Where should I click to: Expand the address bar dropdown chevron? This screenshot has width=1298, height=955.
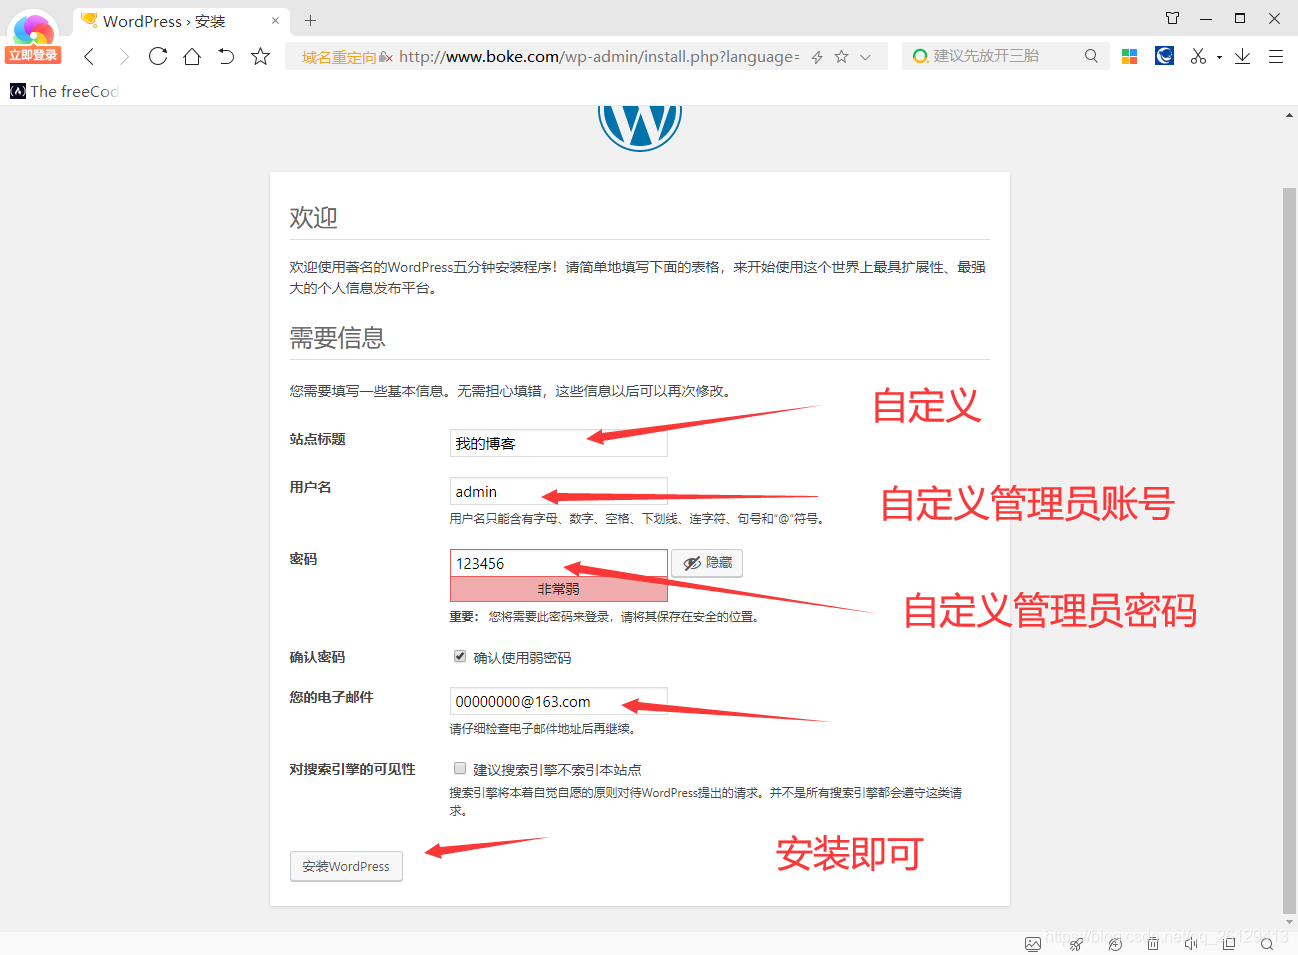(x=866, y=57)
